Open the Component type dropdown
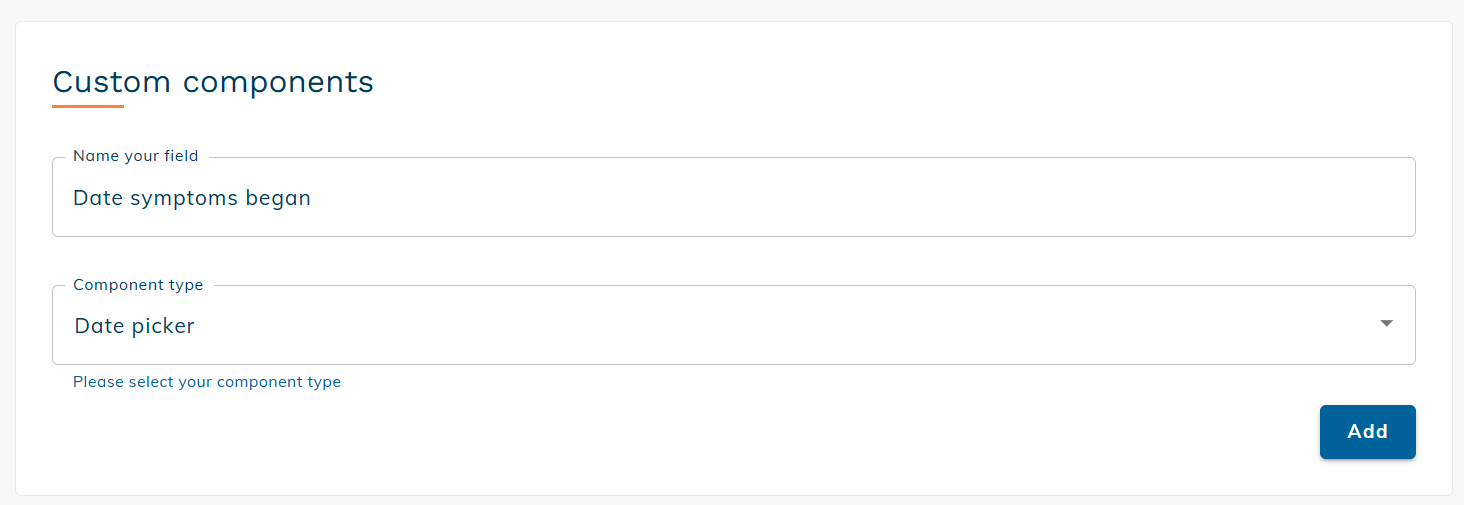This screenshot has height=505, width=1464. coord(733,325)
